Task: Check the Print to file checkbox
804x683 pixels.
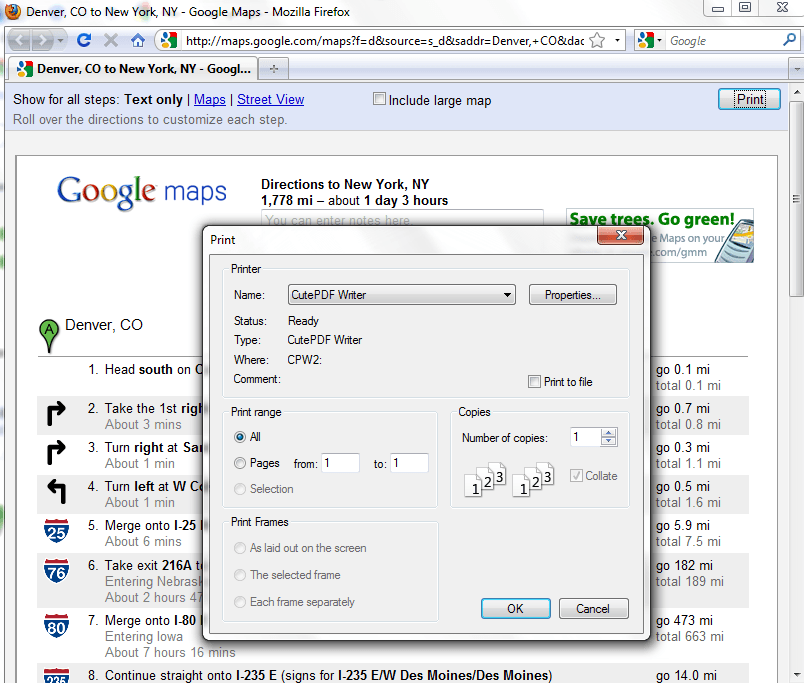Action: [x=534, y=381]
